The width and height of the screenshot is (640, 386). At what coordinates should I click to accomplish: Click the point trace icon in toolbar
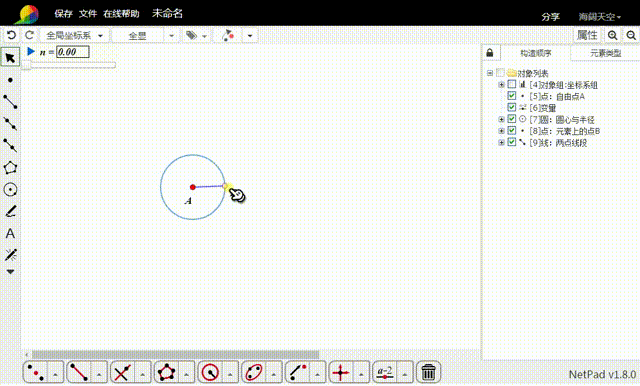[228, 35]
